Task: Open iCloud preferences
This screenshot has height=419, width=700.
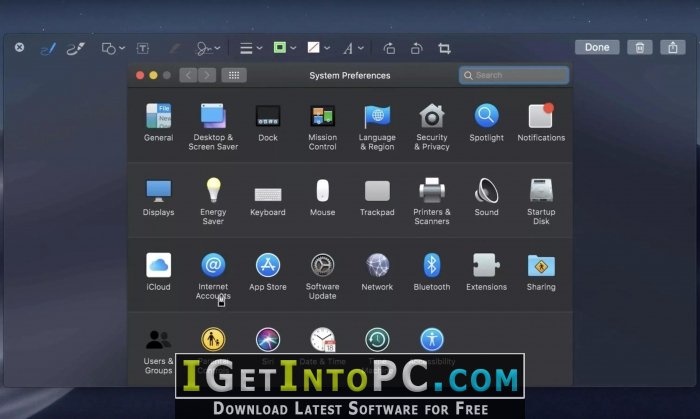Action: tap(158, 271)
